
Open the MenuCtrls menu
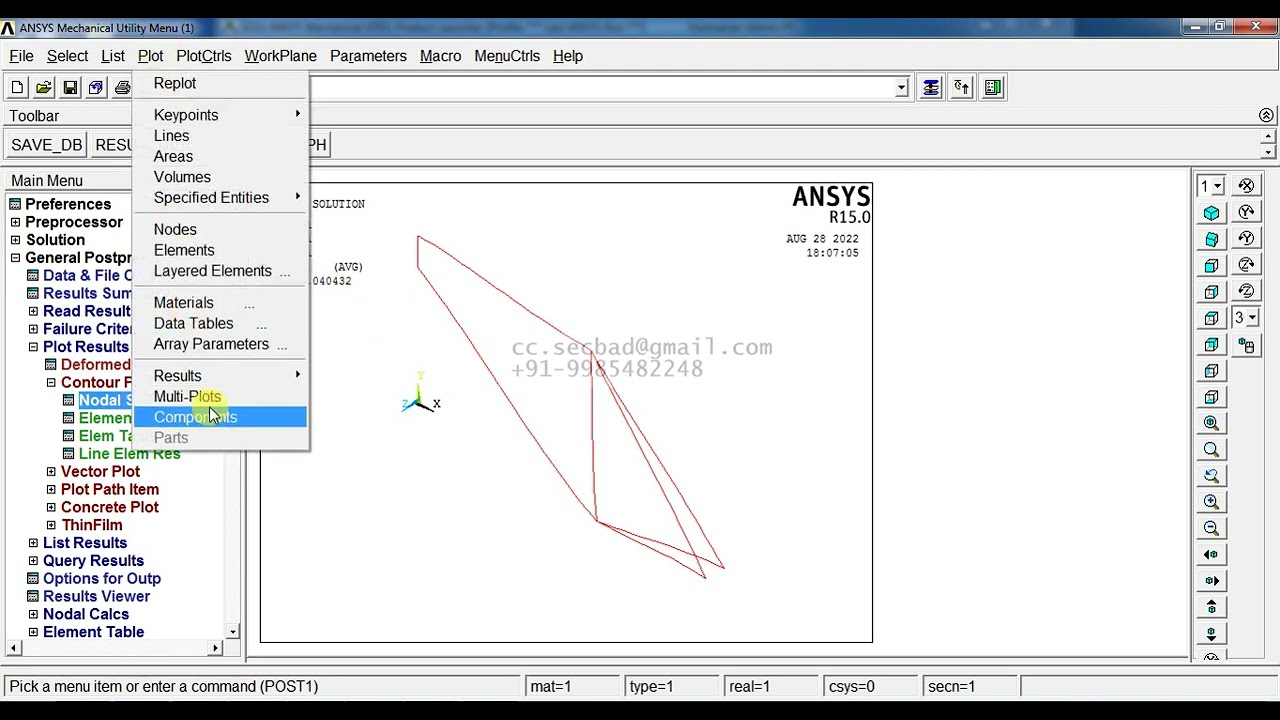(507, 56)
